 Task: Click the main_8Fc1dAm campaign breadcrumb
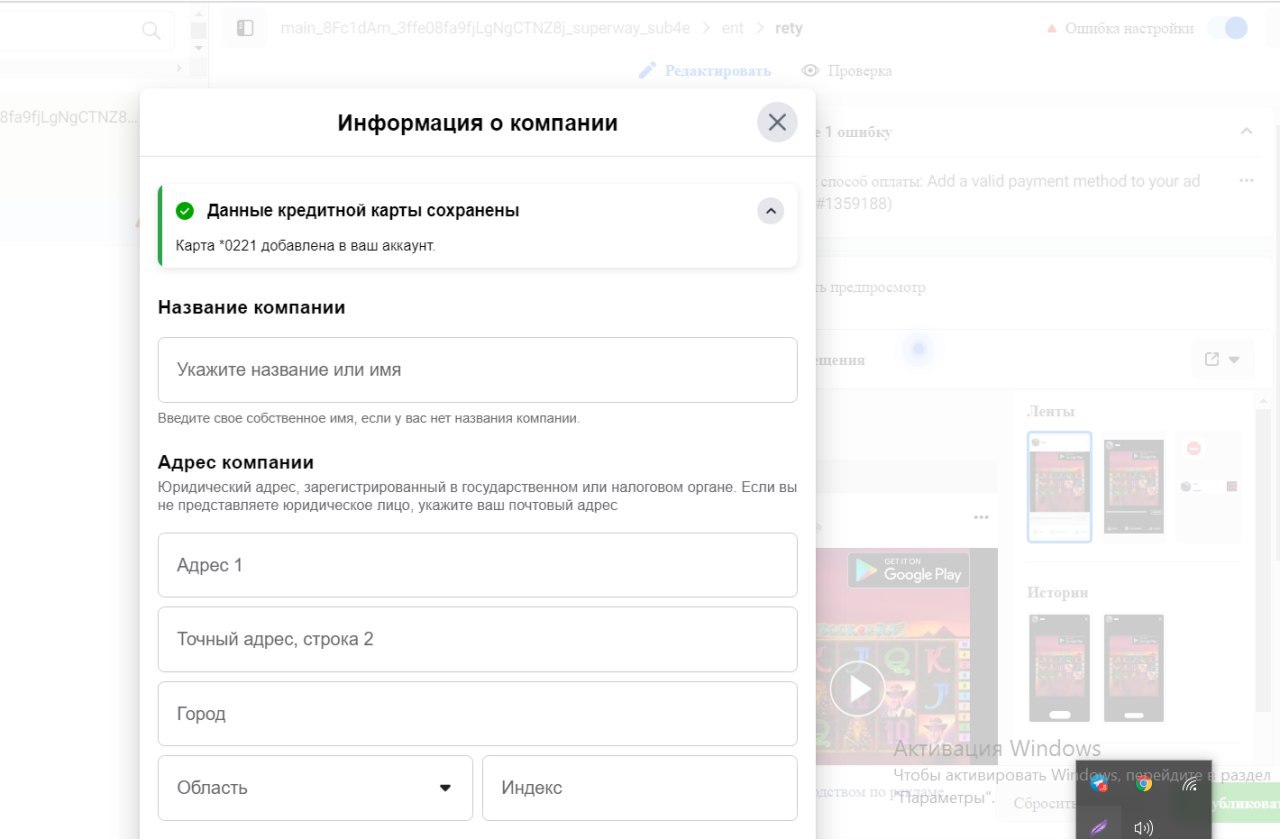485,28
